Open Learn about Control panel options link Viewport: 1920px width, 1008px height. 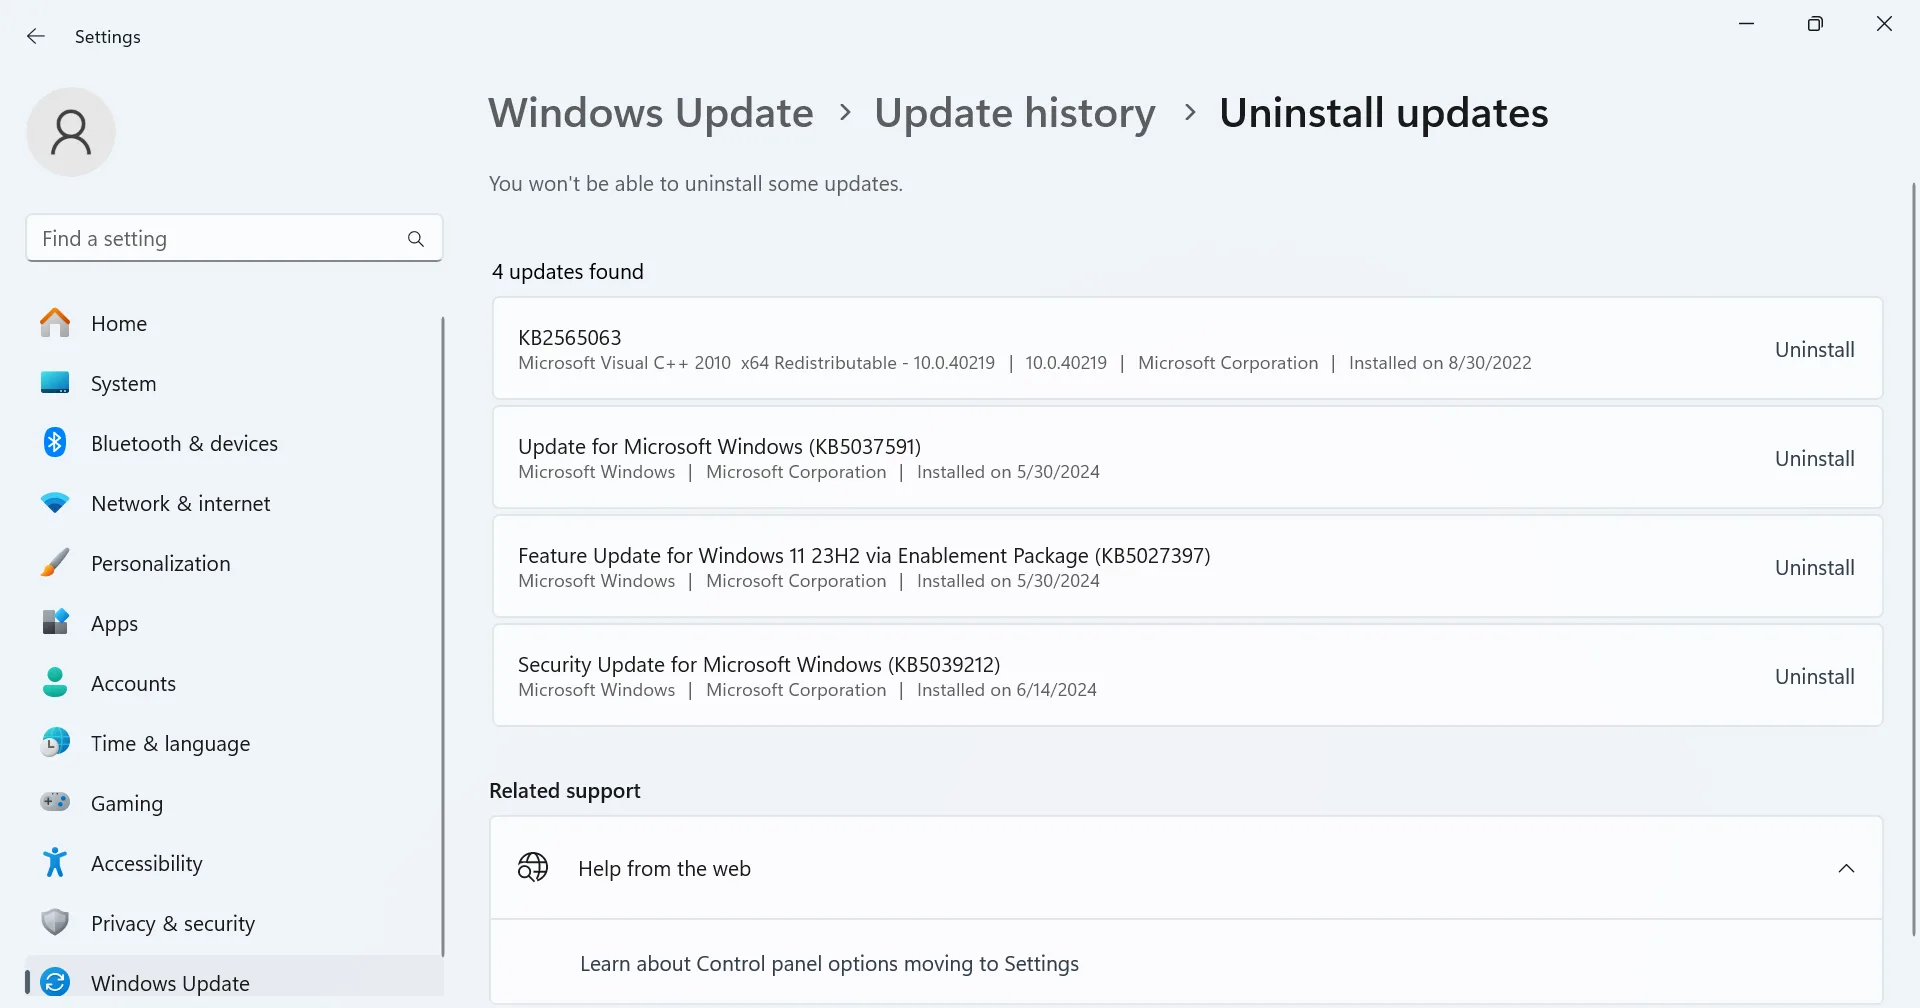pos(829,964)
